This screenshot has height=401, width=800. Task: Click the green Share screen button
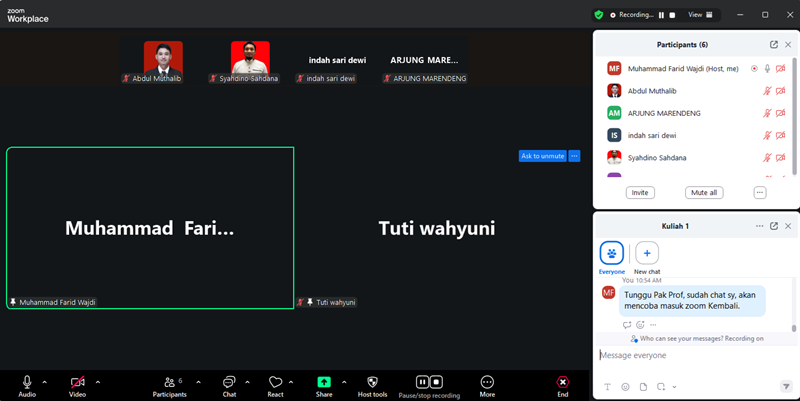[x=324, y=386]
